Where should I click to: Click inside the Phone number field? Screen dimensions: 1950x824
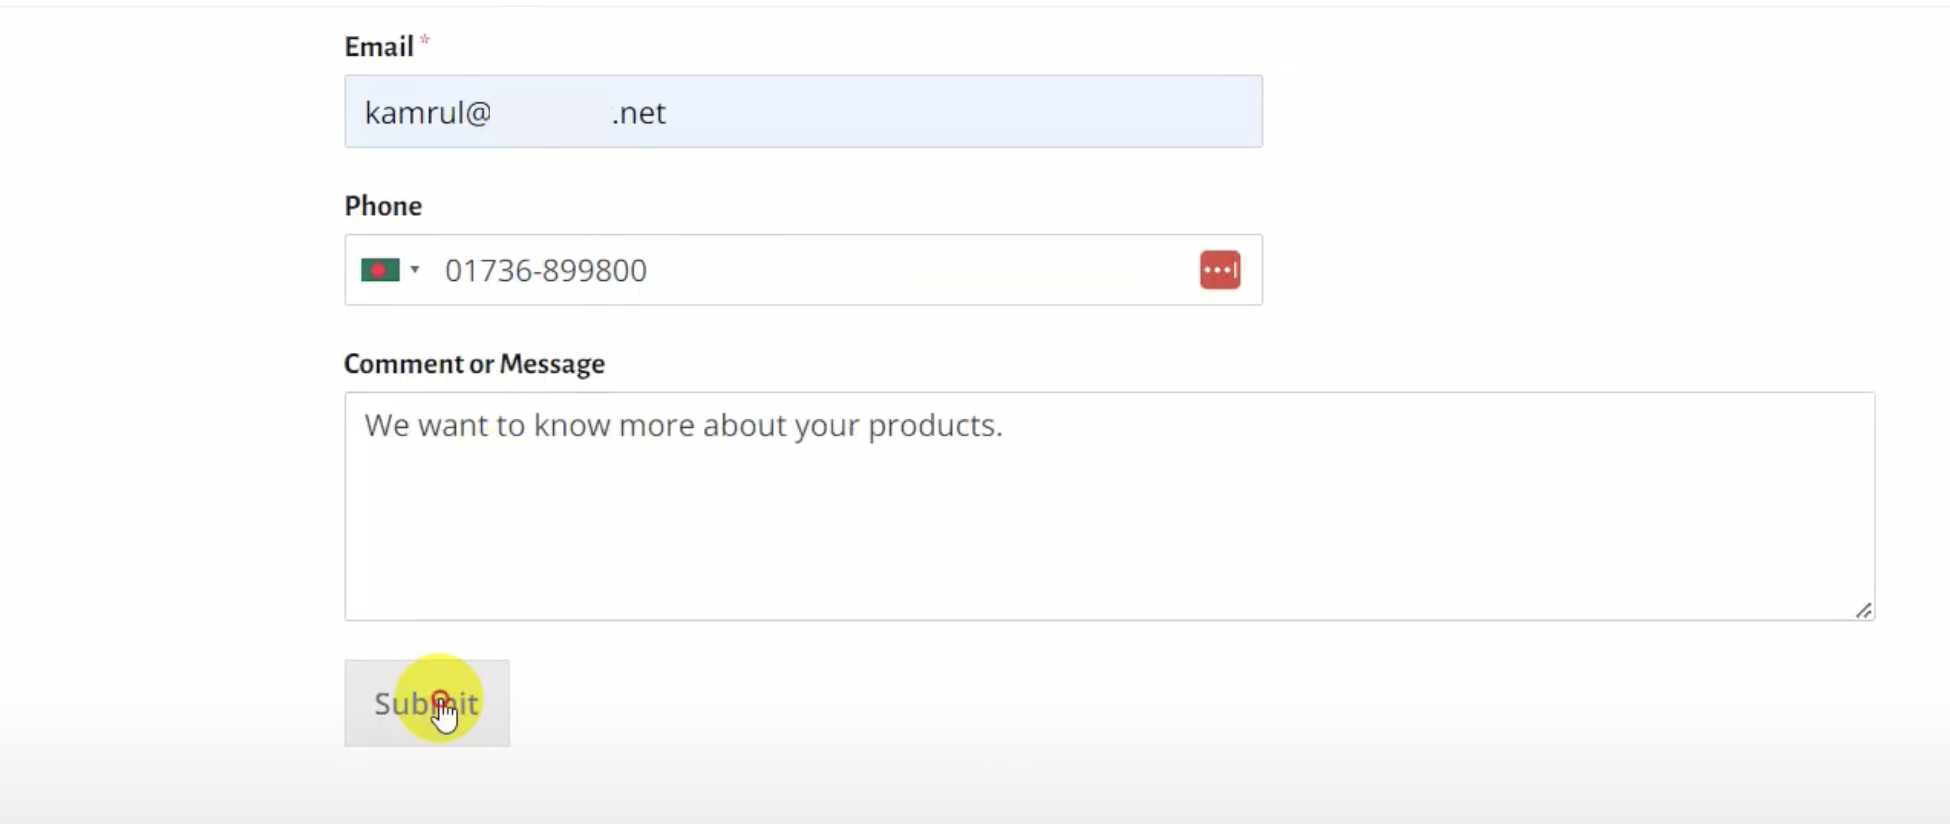pyautogui.click(x=900, y=270)
